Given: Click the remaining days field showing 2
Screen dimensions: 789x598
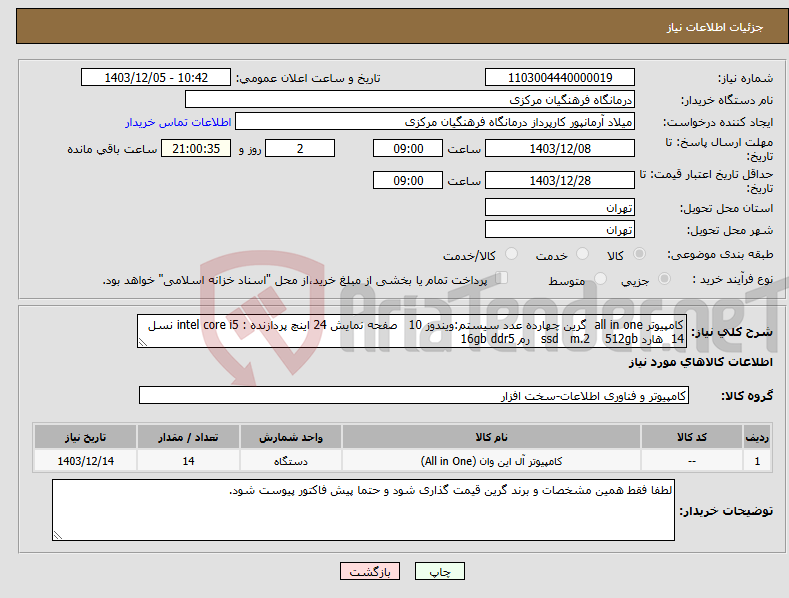Looking at the screenshot, I should point(300,148).
